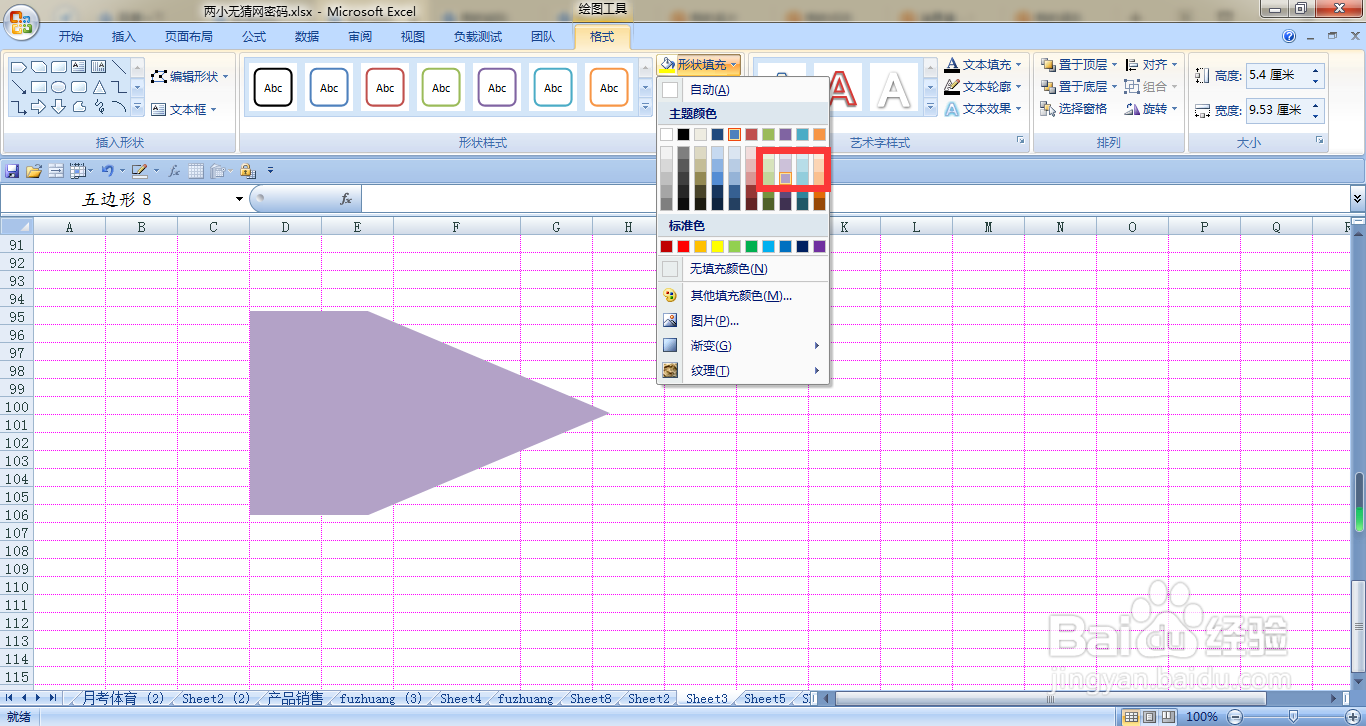The height and width of the screenshot is (726, 1366).
Task: Pick the scribble freehand shape
Action: 99,107
